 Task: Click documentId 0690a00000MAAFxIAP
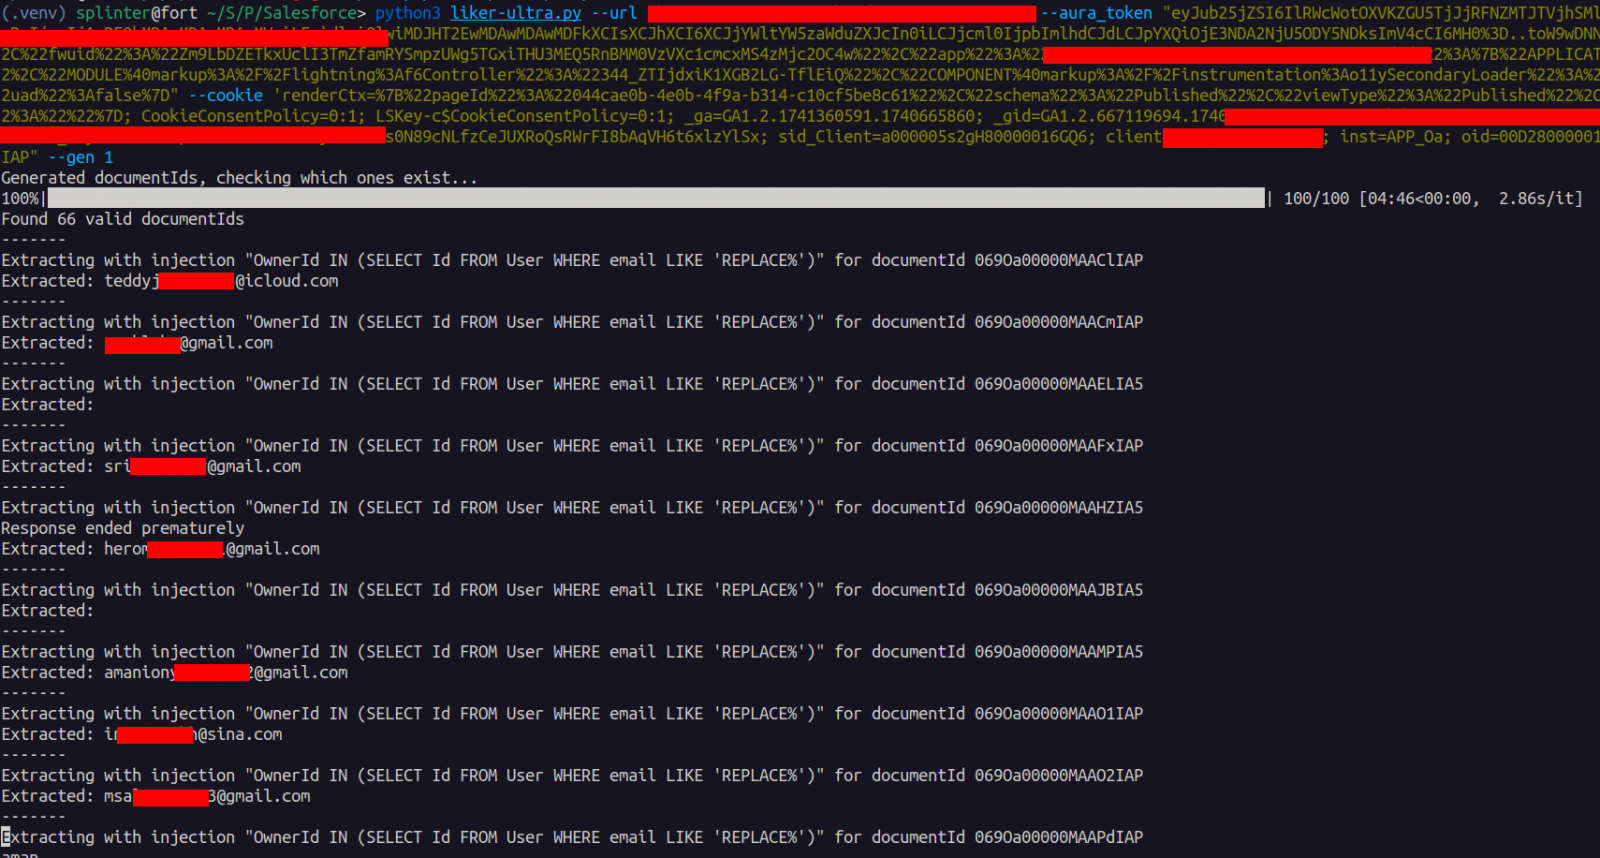pyautogui.click(x=1059, y=446)
